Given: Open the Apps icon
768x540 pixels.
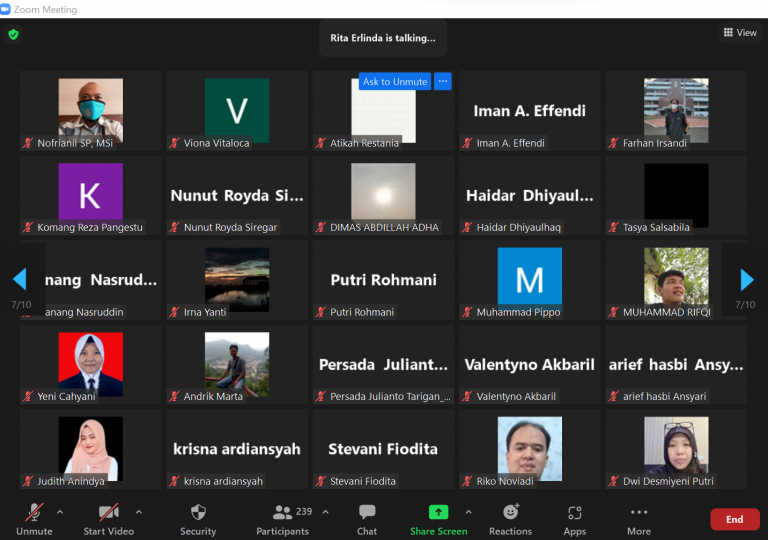Looking at the screenshot, I should click(x=575, y=513).
